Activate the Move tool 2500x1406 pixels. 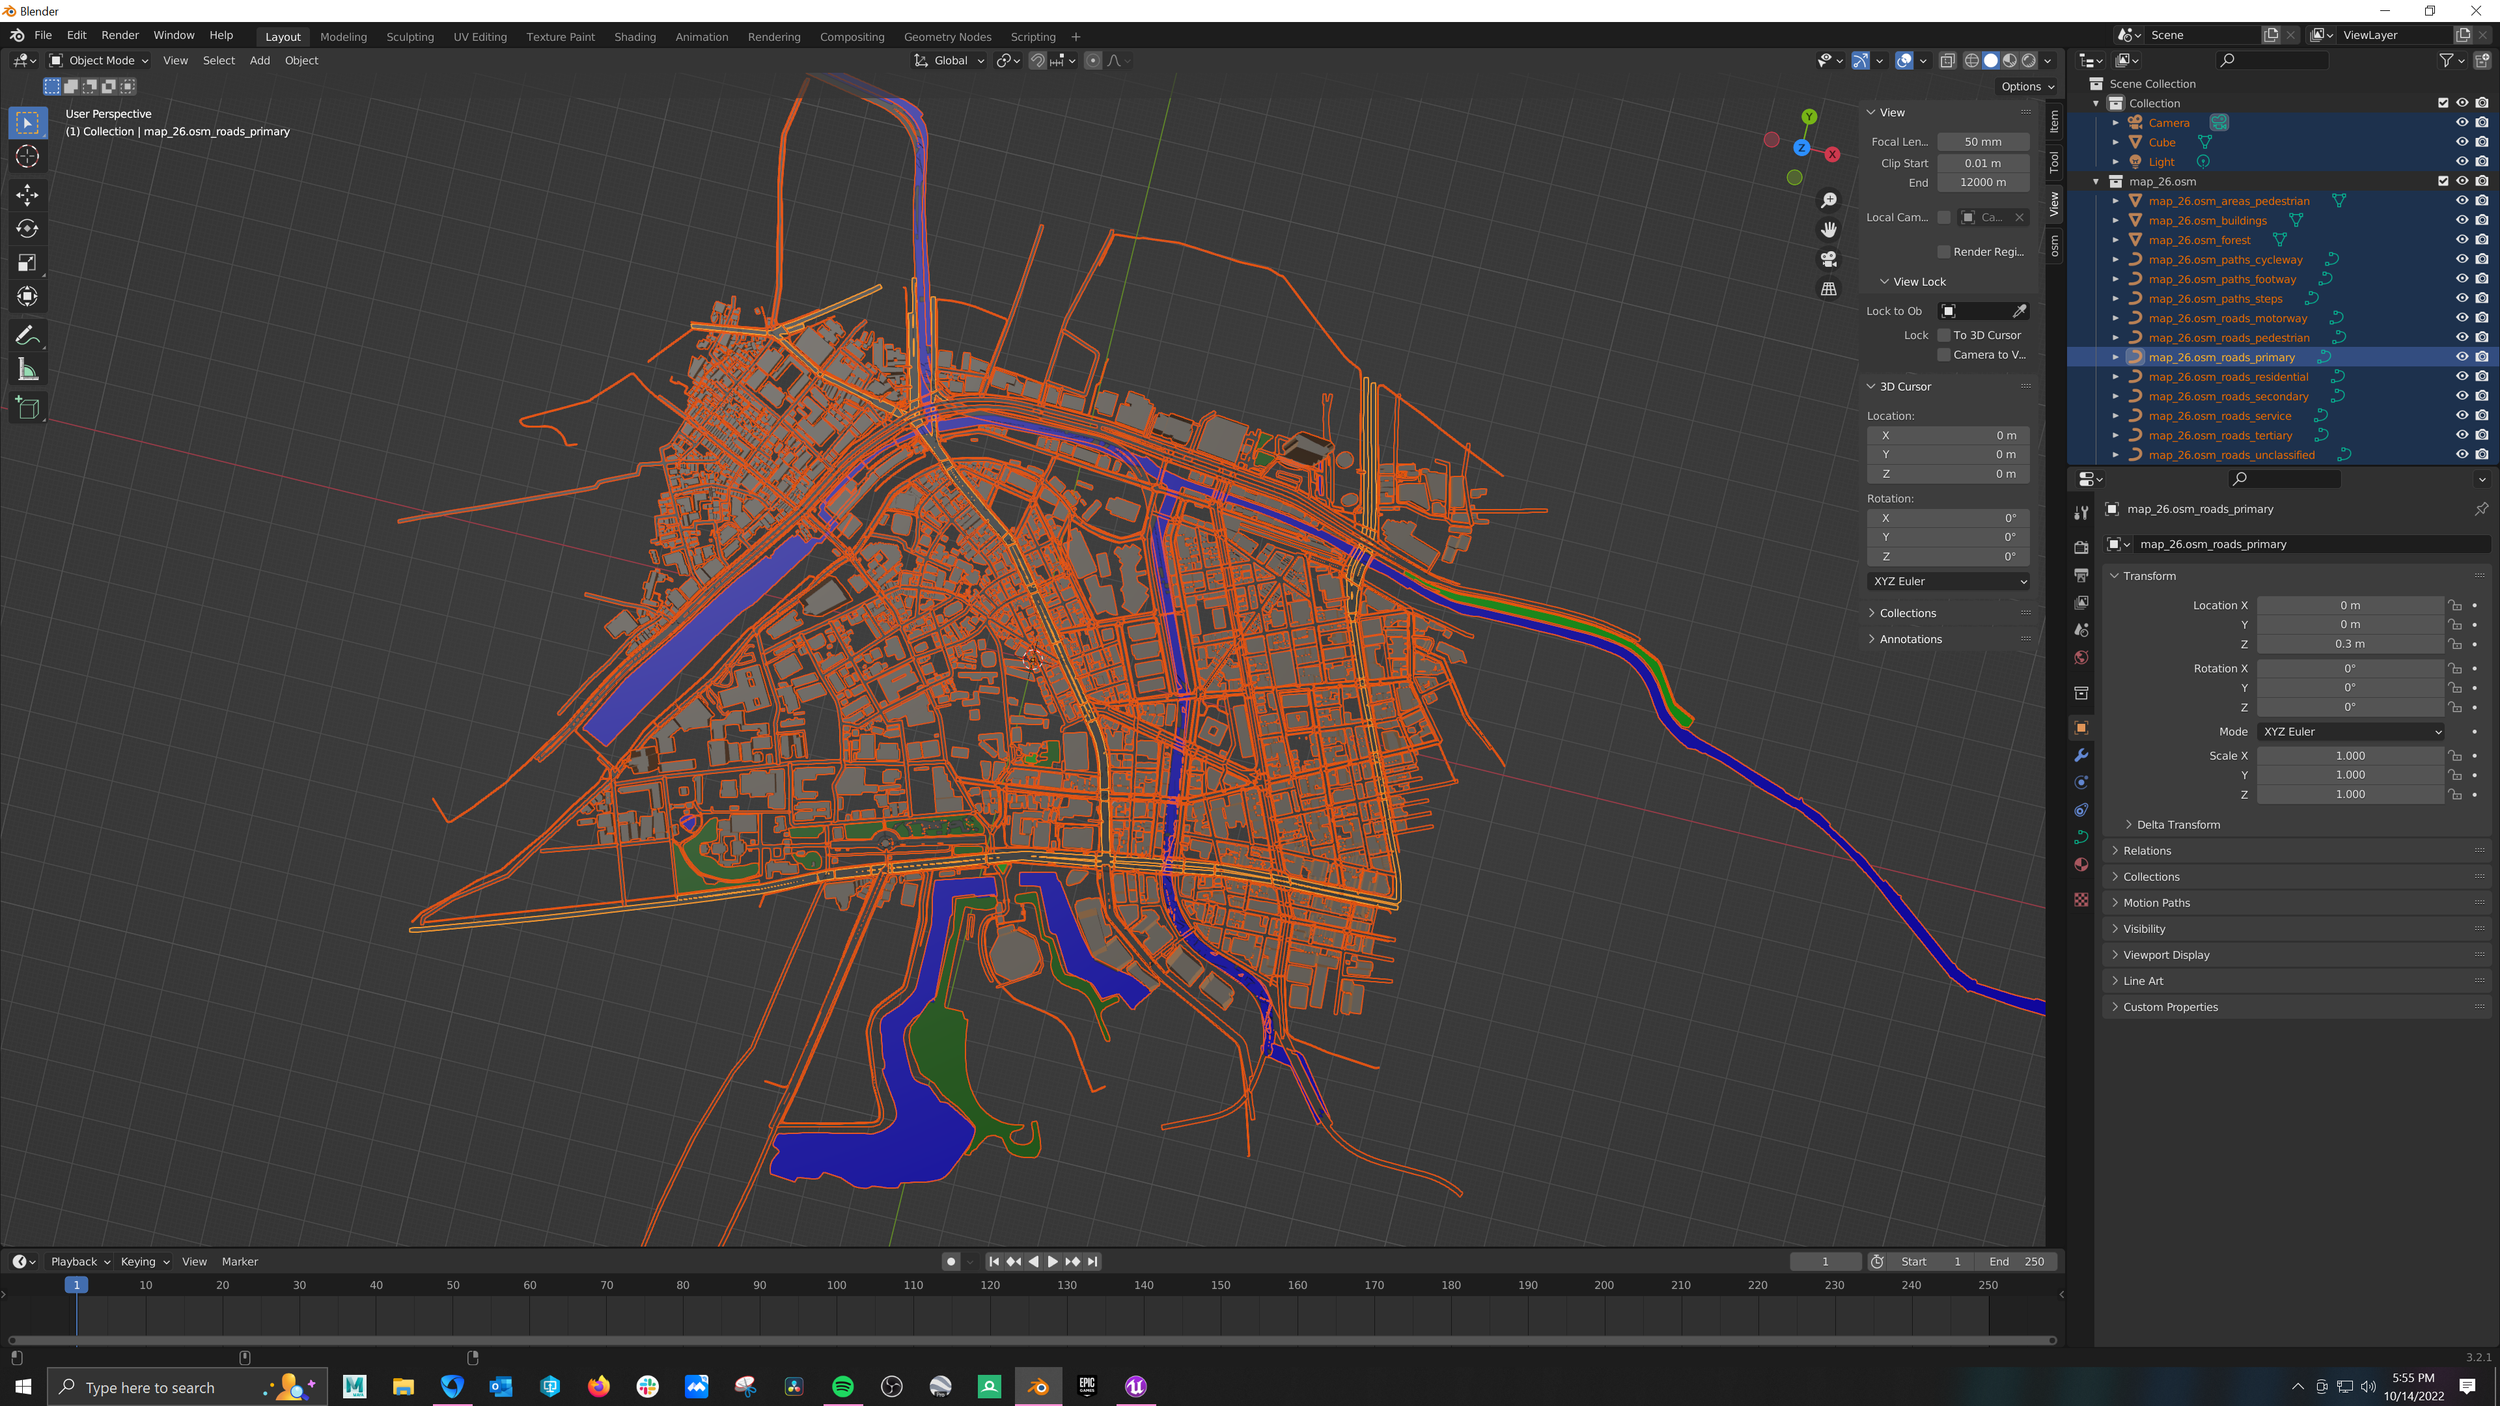point(27,194)
